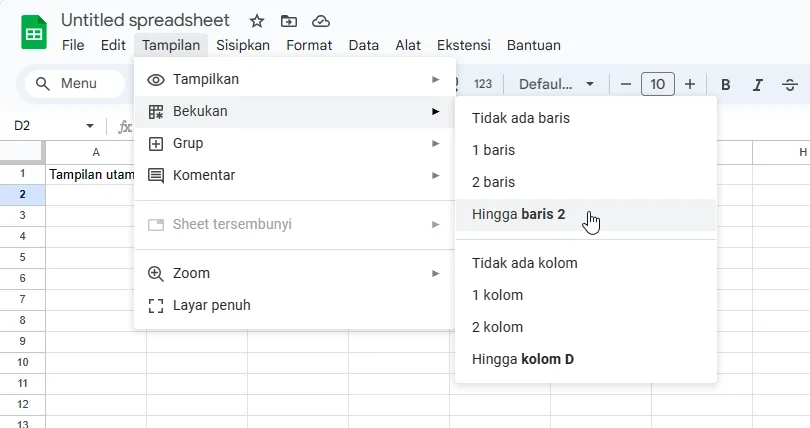Click the move to folder icon

[x=289, y=21]
